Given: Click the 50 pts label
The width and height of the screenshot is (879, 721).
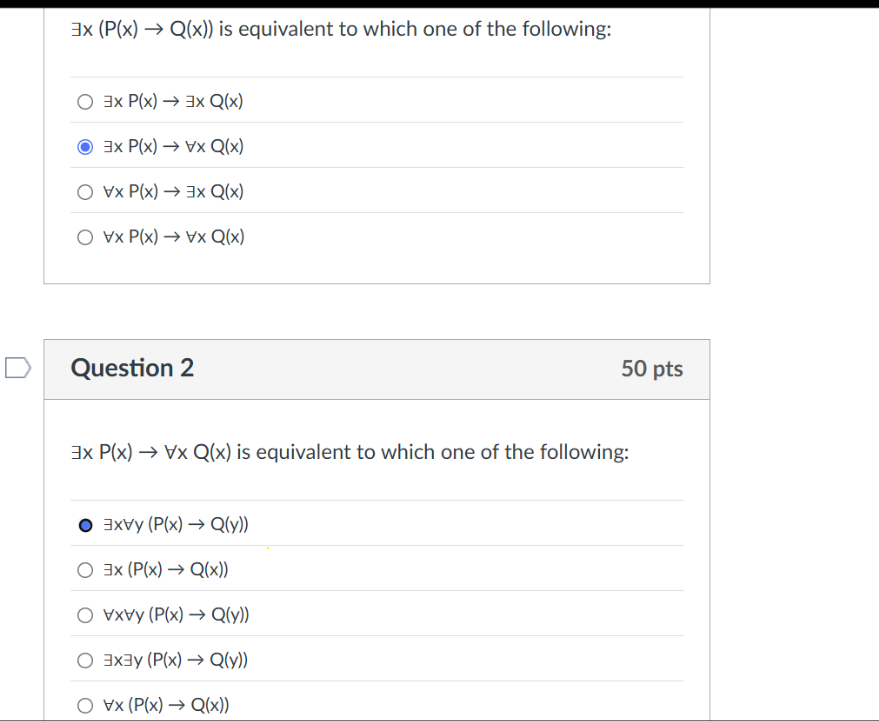Looking at the screenshot, I should pyautogui.click(x=652, y=369).
